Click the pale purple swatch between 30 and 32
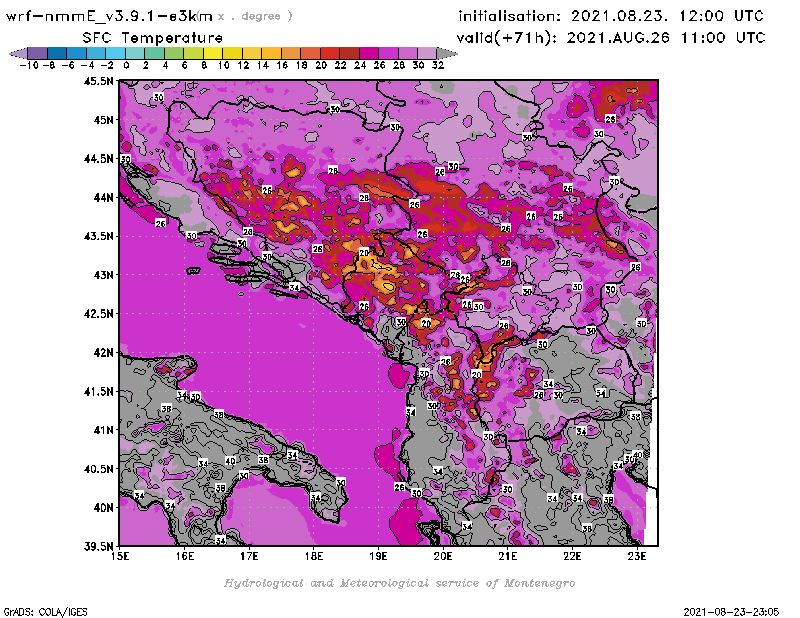The image size is (800, 618). (427, 53)
